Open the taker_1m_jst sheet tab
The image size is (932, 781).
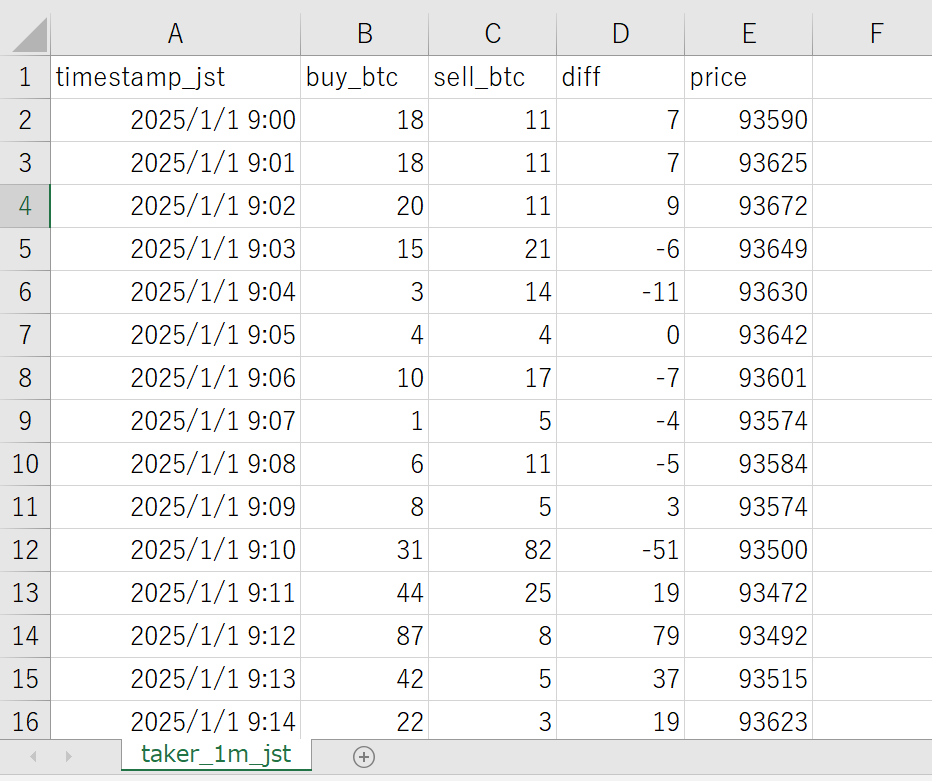(216, 754)
